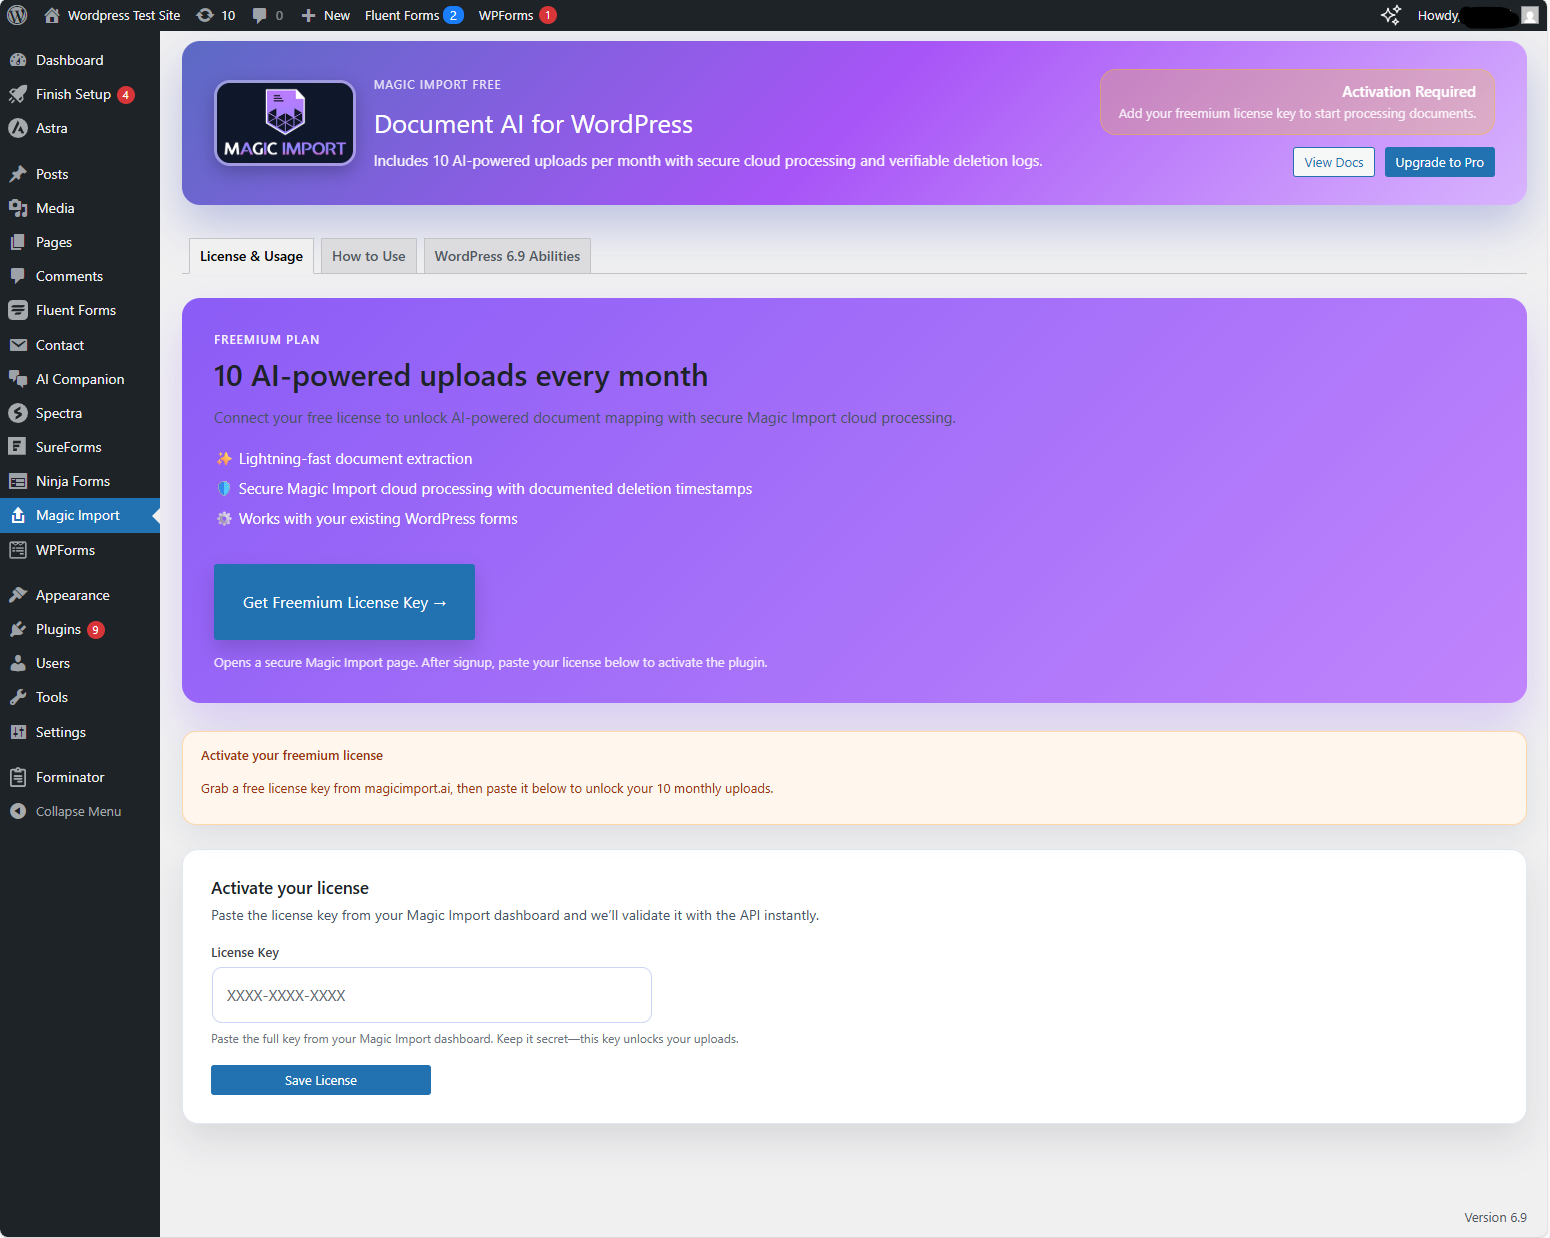
Task: Click the Forminator clipboard icon
Action: 18,777
